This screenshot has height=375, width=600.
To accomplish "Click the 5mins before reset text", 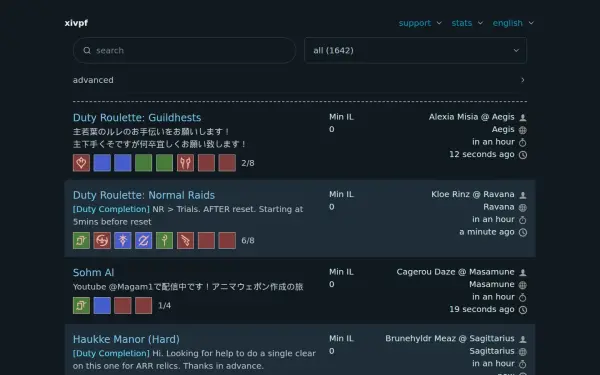I will click(112, 222).
